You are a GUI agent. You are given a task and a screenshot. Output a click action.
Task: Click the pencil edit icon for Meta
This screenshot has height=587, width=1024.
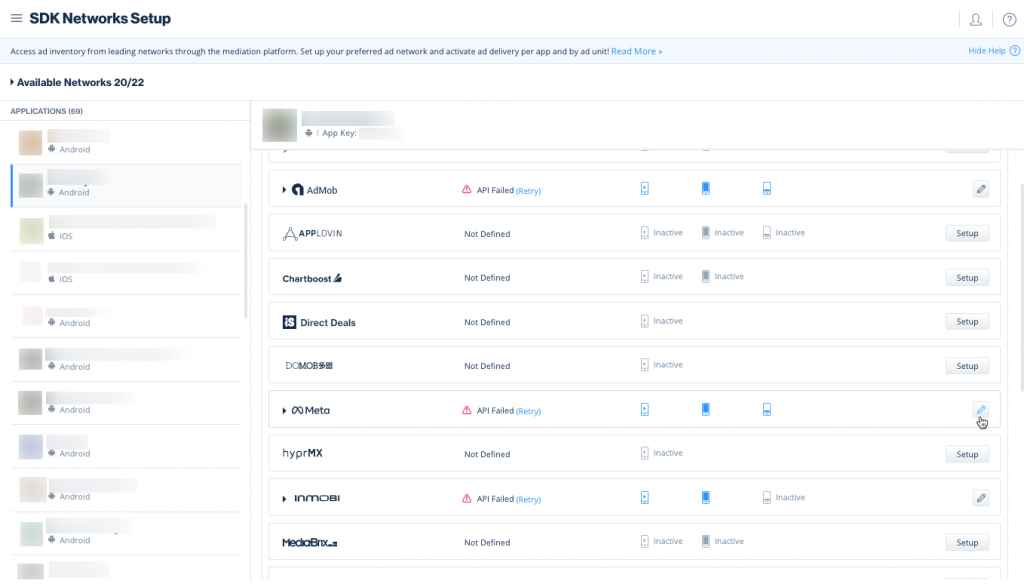[981, 410]
